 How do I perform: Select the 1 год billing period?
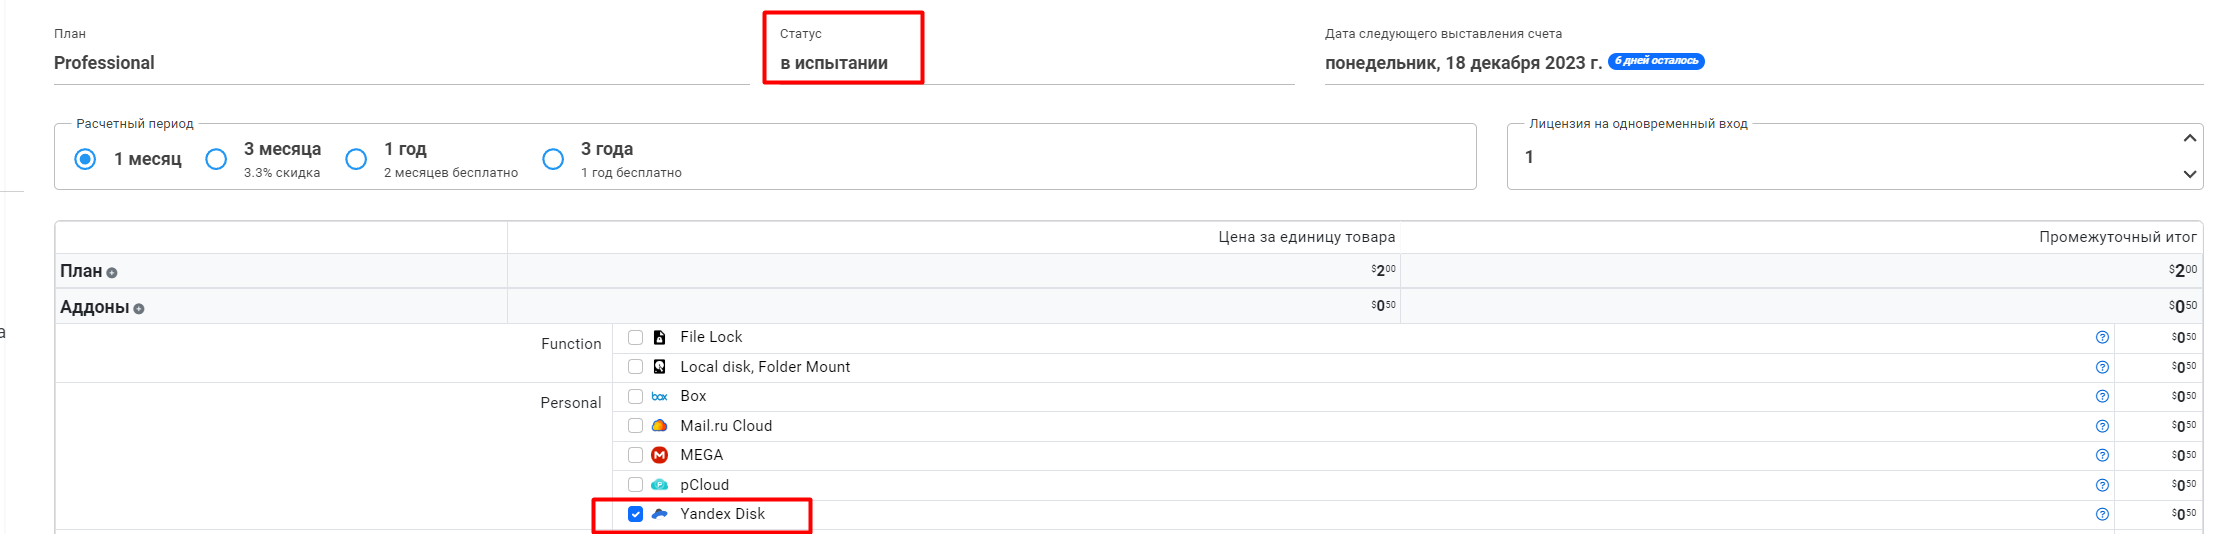(x=356, y=159)
